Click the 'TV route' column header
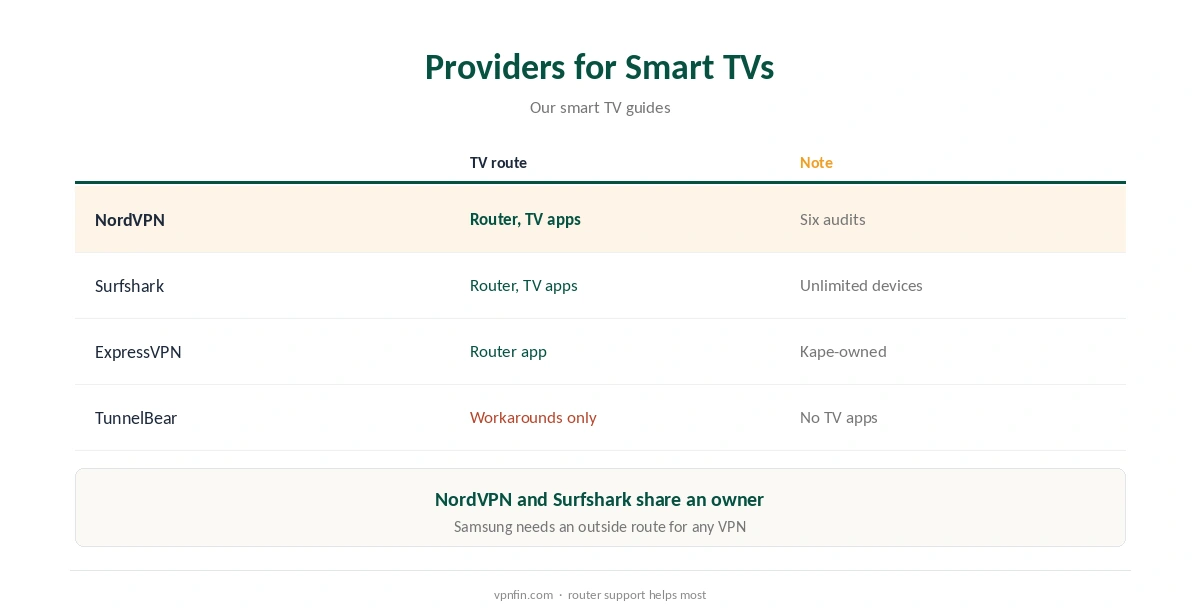 (498, 163)
